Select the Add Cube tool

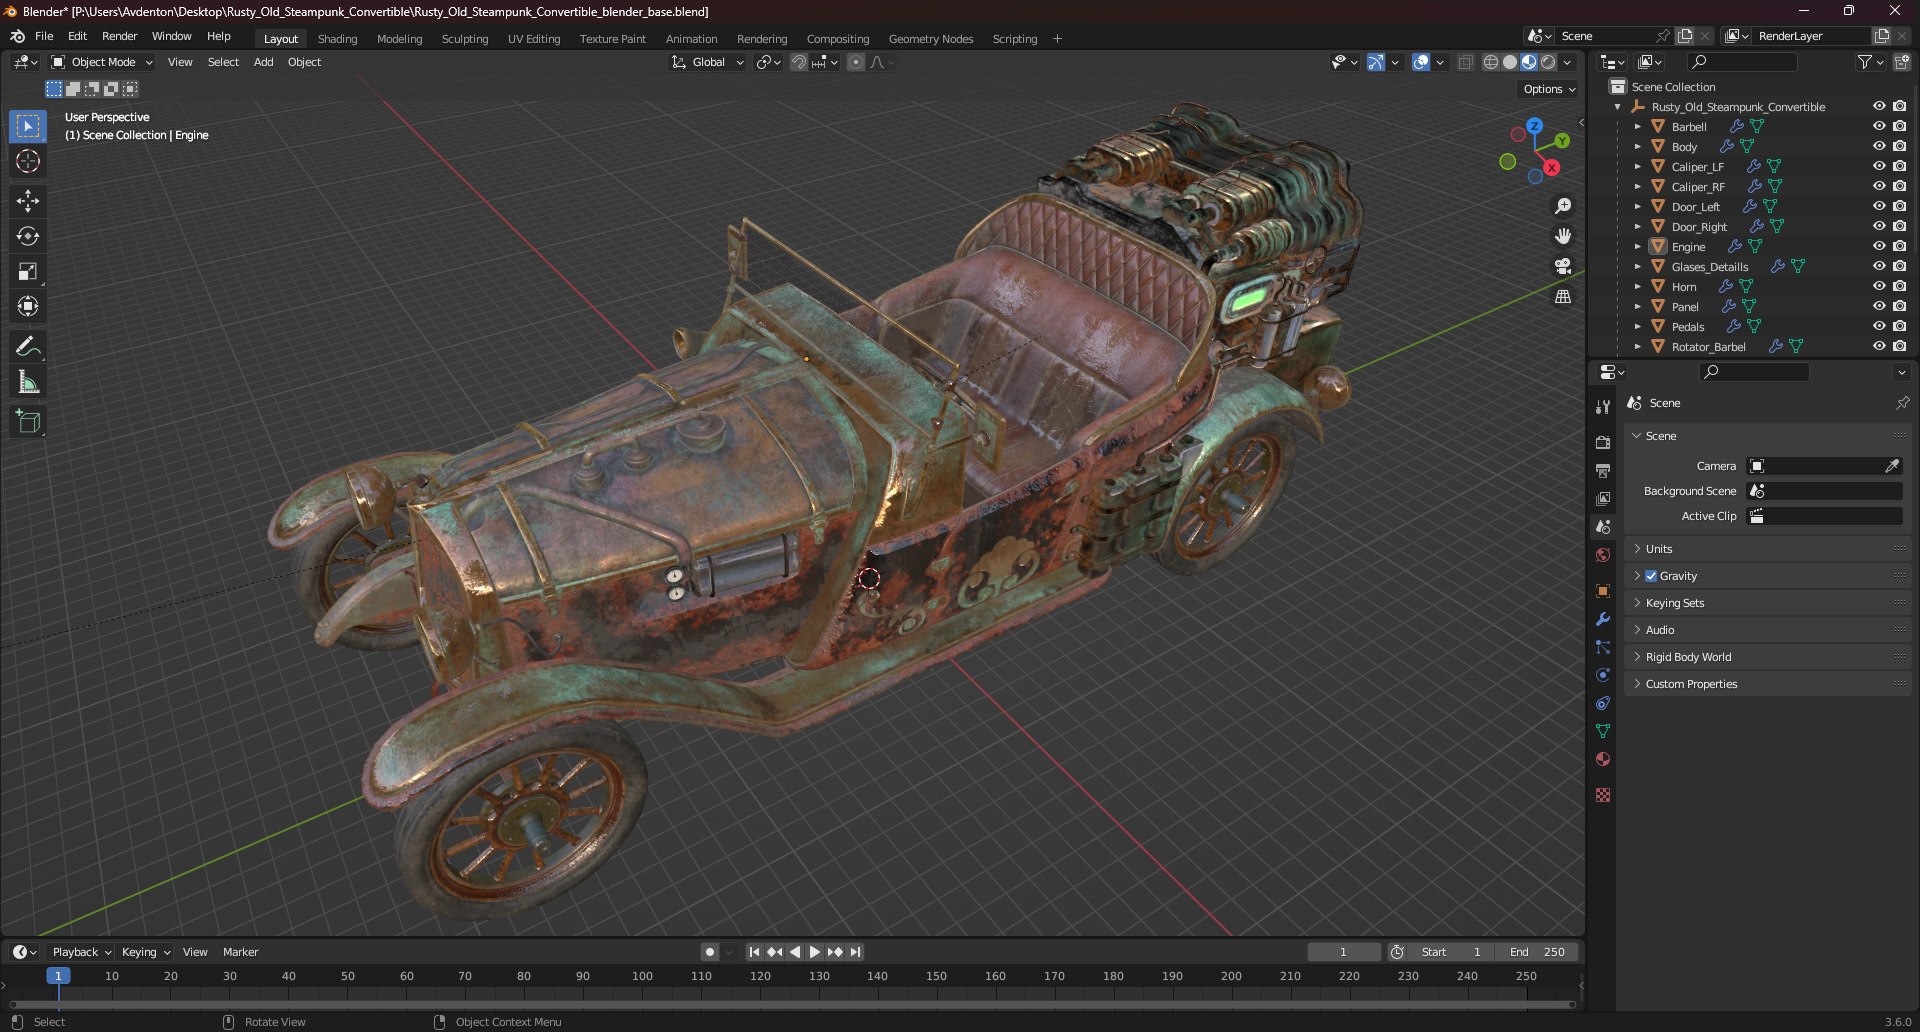pos(28,422)
